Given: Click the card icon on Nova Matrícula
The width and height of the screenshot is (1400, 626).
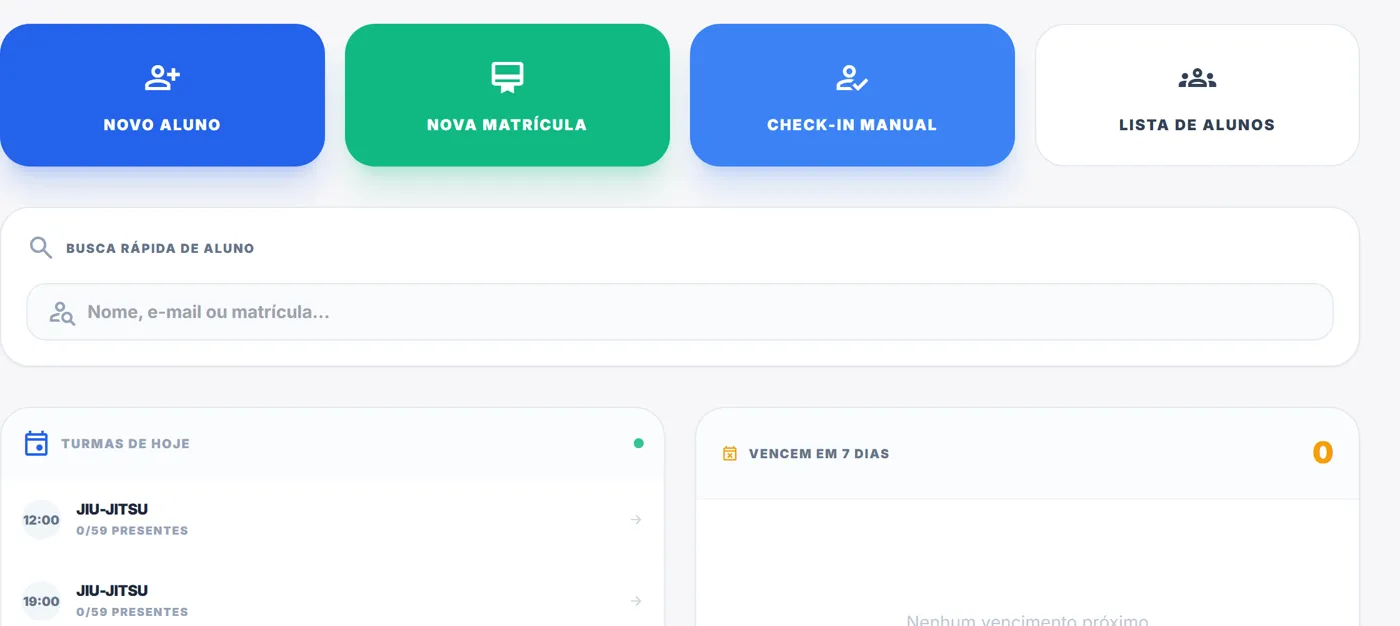Looking at the screenshot, I should [507, 78].
